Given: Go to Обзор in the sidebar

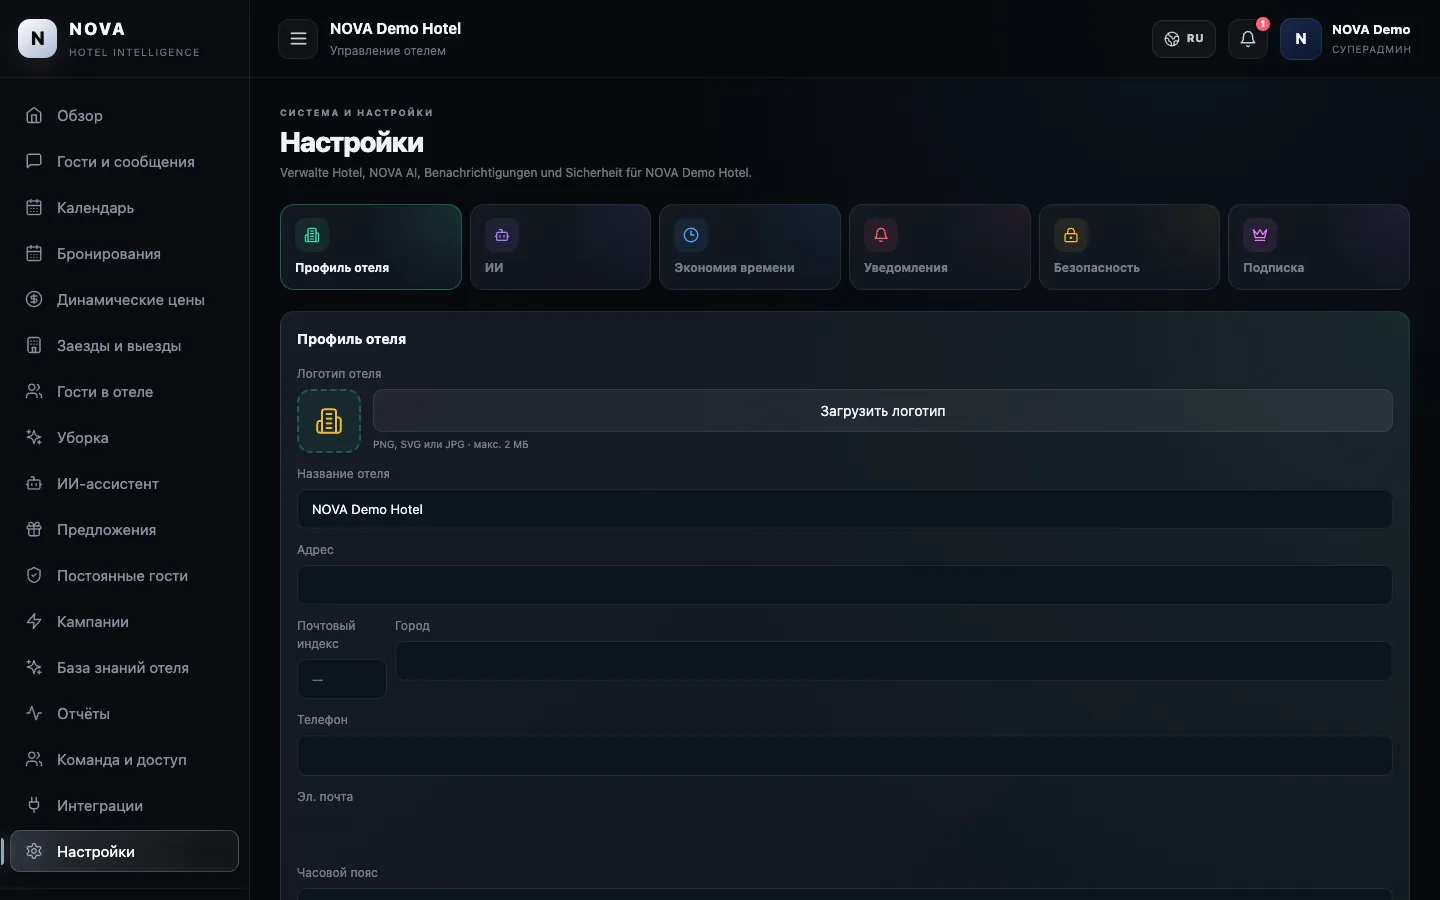Looking at the screenshot, I should coord(124,116).
